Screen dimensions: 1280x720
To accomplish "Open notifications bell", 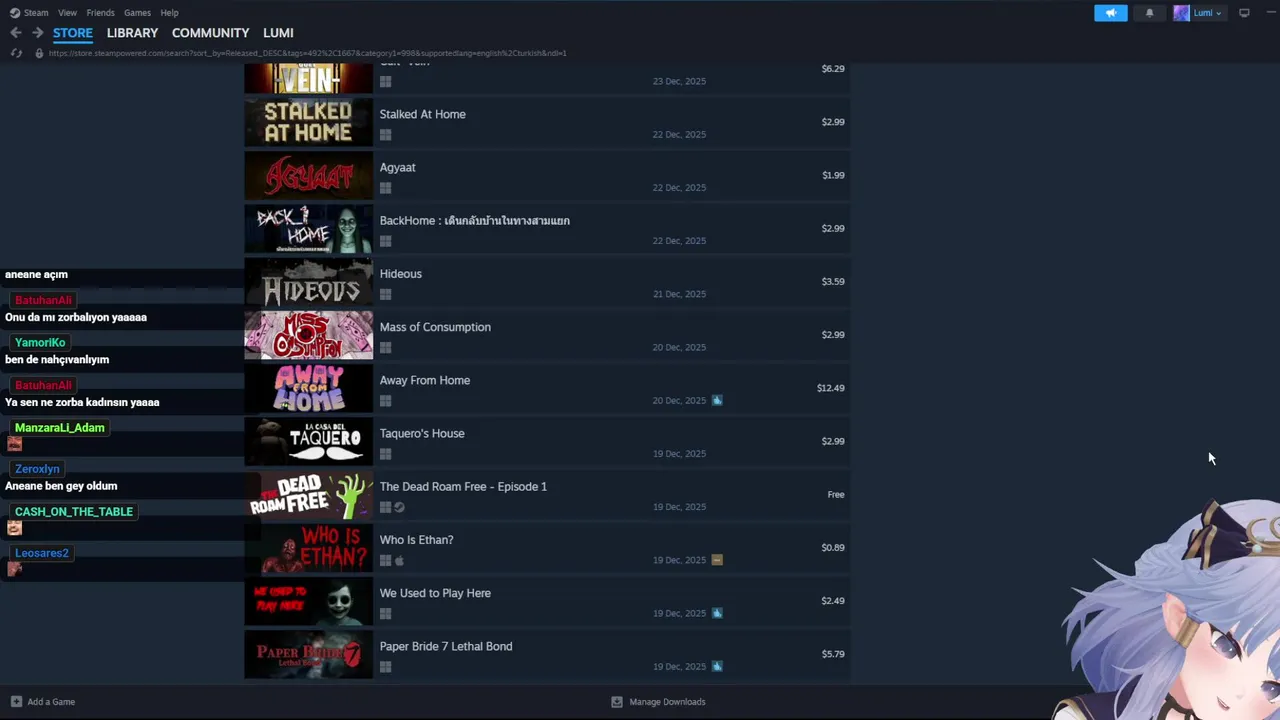I will (x=1149, y=13).
